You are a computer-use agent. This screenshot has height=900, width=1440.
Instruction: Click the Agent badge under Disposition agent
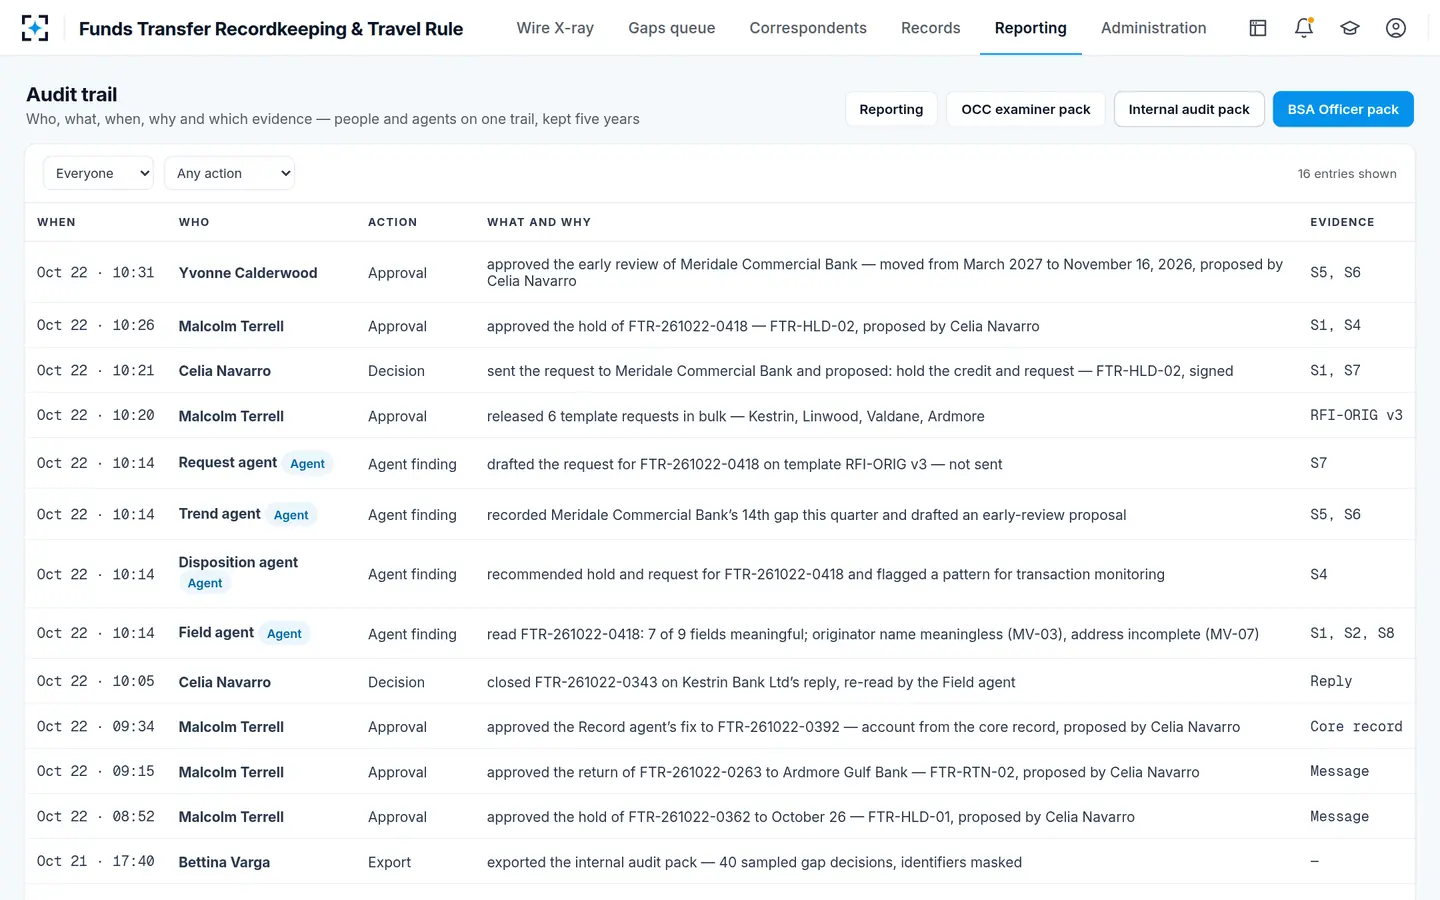point(205,583)
